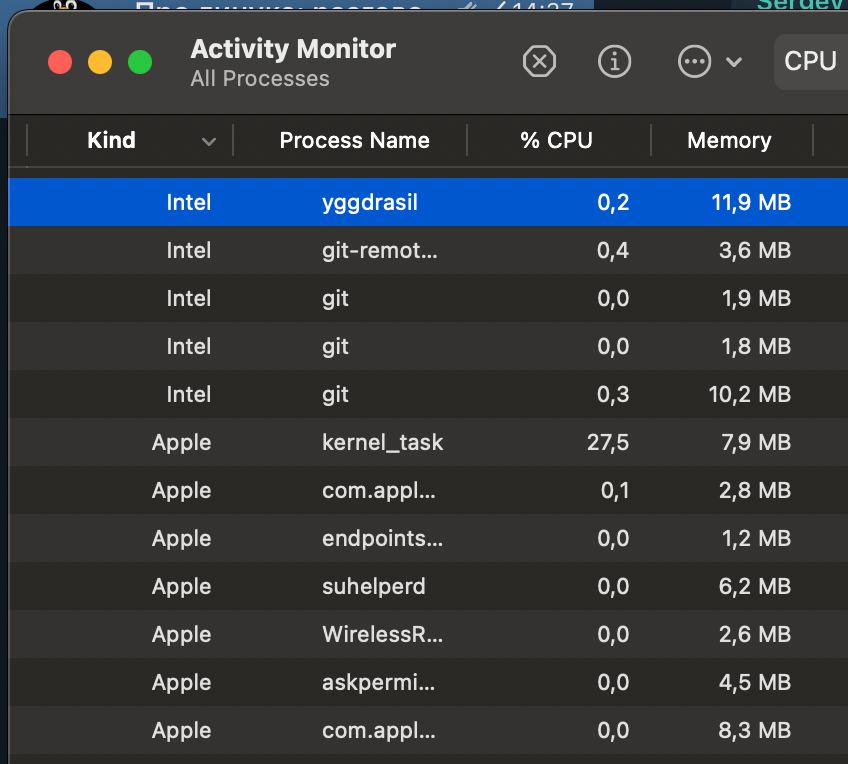
Task: Select the WirelessR… process row
Action: pos(382,635)
